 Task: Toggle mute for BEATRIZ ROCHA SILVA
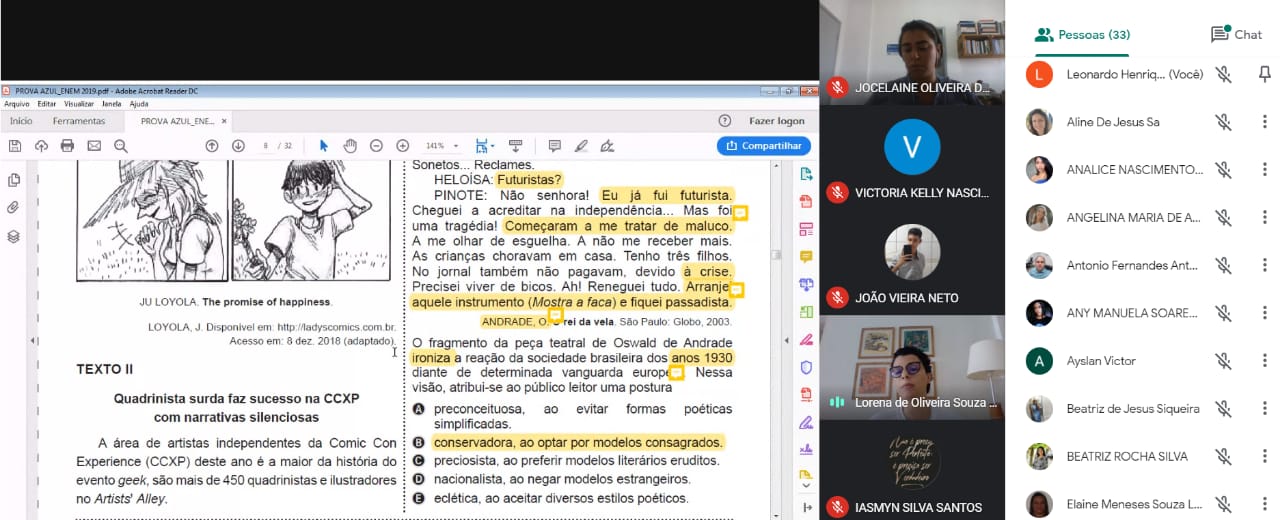point(1223,456)
